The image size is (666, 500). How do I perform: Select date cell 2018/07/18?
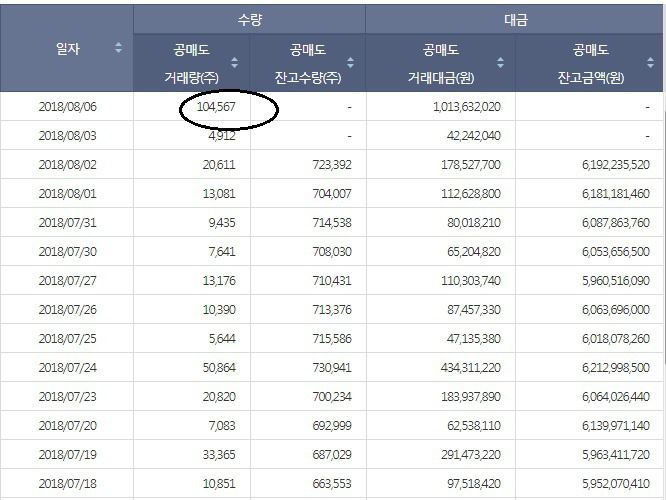point(68,483)
